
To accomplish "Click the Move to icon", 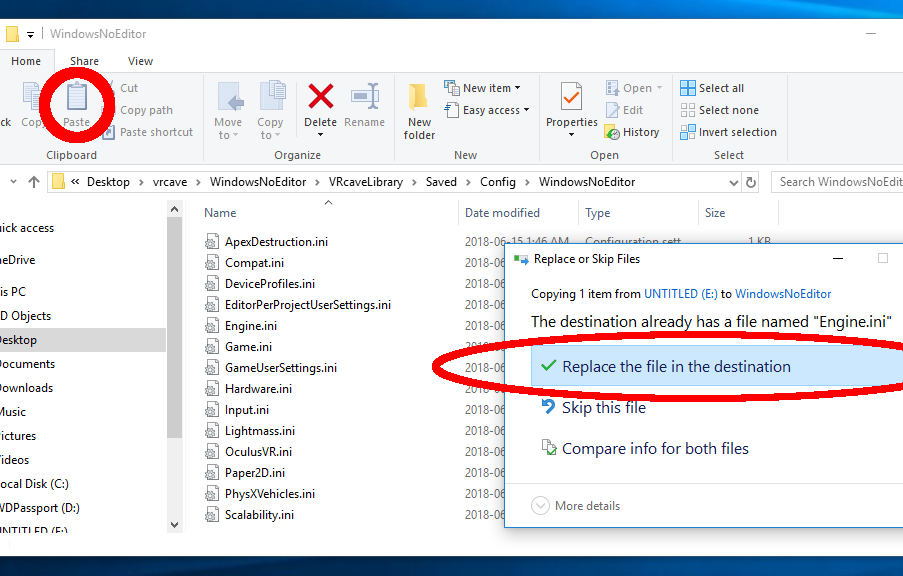I will pos(229,108).
